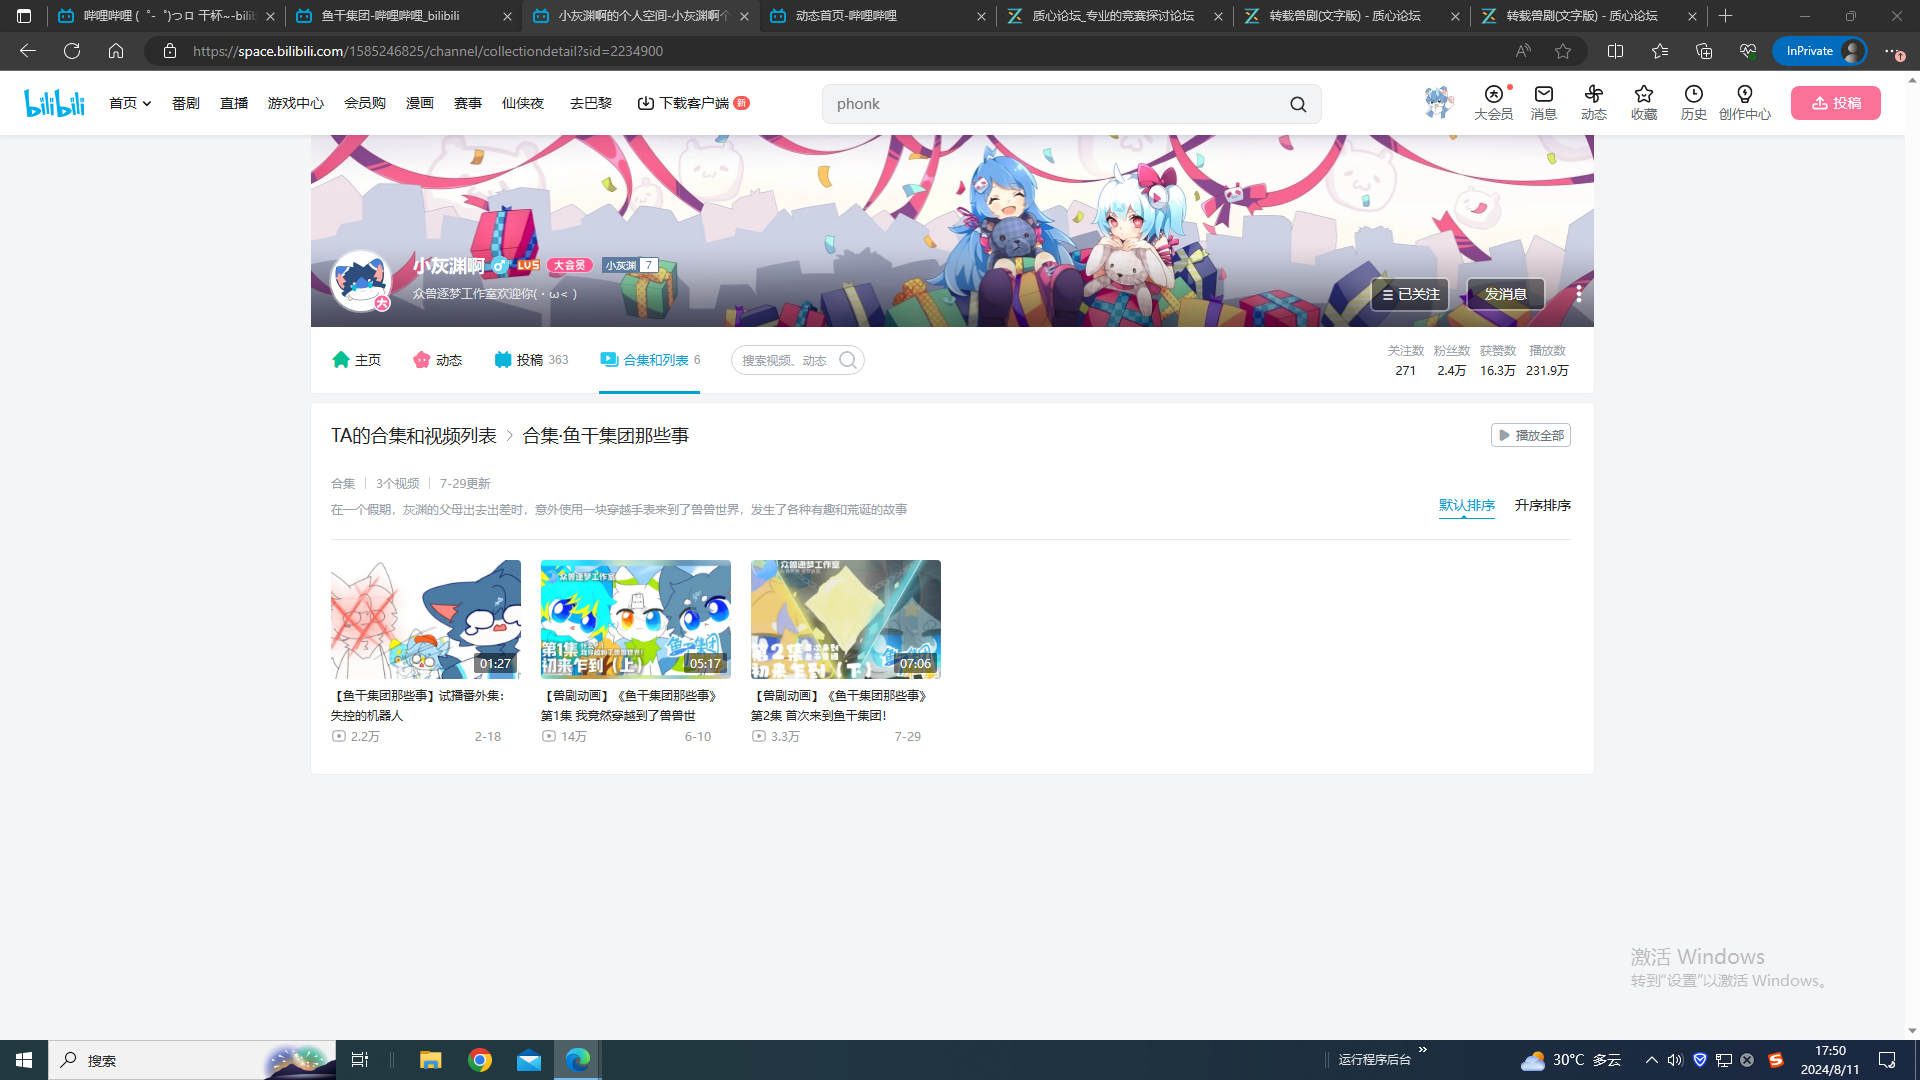
Task: Open Google Chrome from the taskbar
Action: 480,1060
